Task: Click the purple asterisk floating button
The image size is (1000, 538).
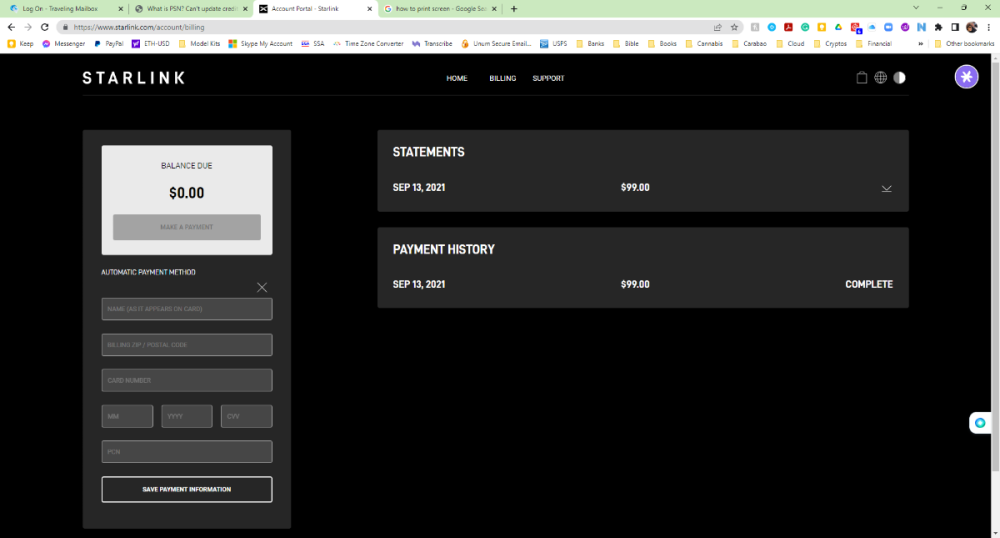Action: tap(966, 77)
